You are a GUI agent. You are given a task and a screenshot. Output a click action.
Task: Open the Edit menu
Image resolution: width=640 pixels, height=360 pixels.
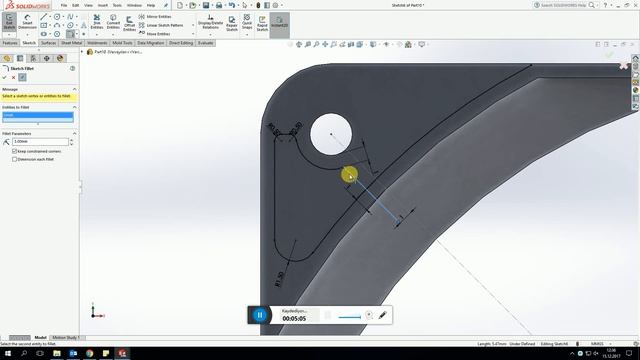[76, 5]
